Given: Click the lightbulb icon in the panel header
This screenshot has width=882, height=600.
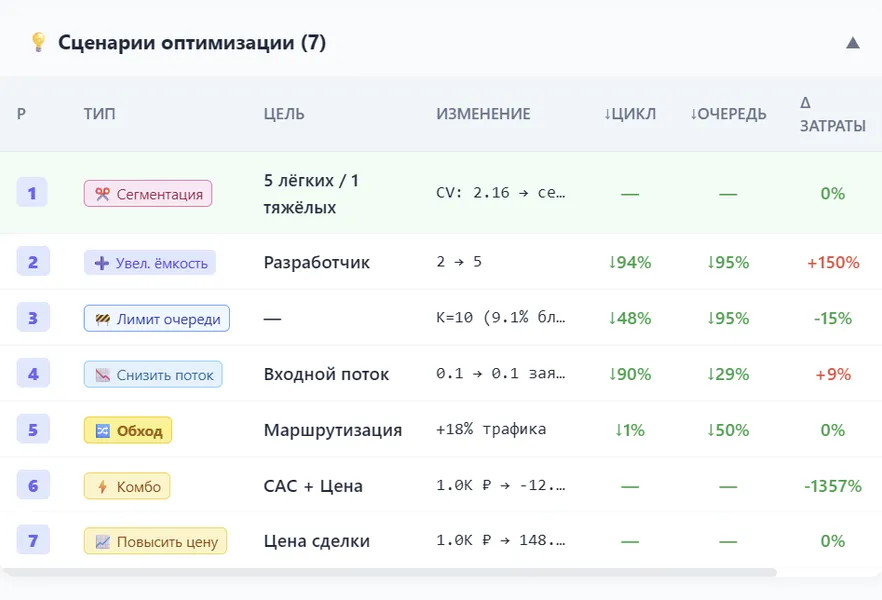Looking at the screenshot, I should (38, 42).
